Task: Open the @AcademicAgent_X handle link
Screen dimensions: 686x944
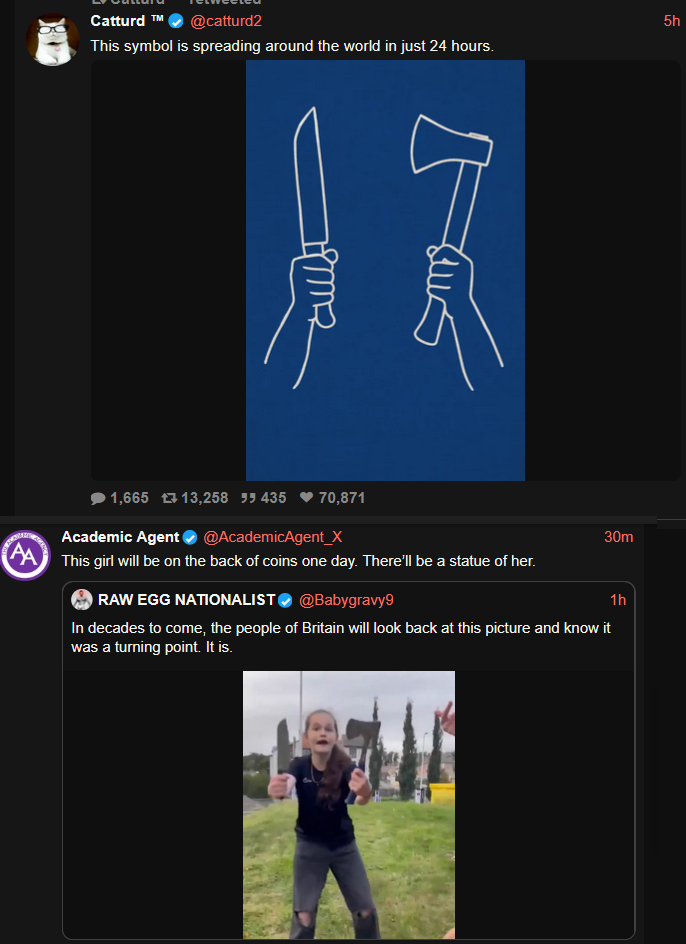Action: pyautogui.click(x=273, y=537)
